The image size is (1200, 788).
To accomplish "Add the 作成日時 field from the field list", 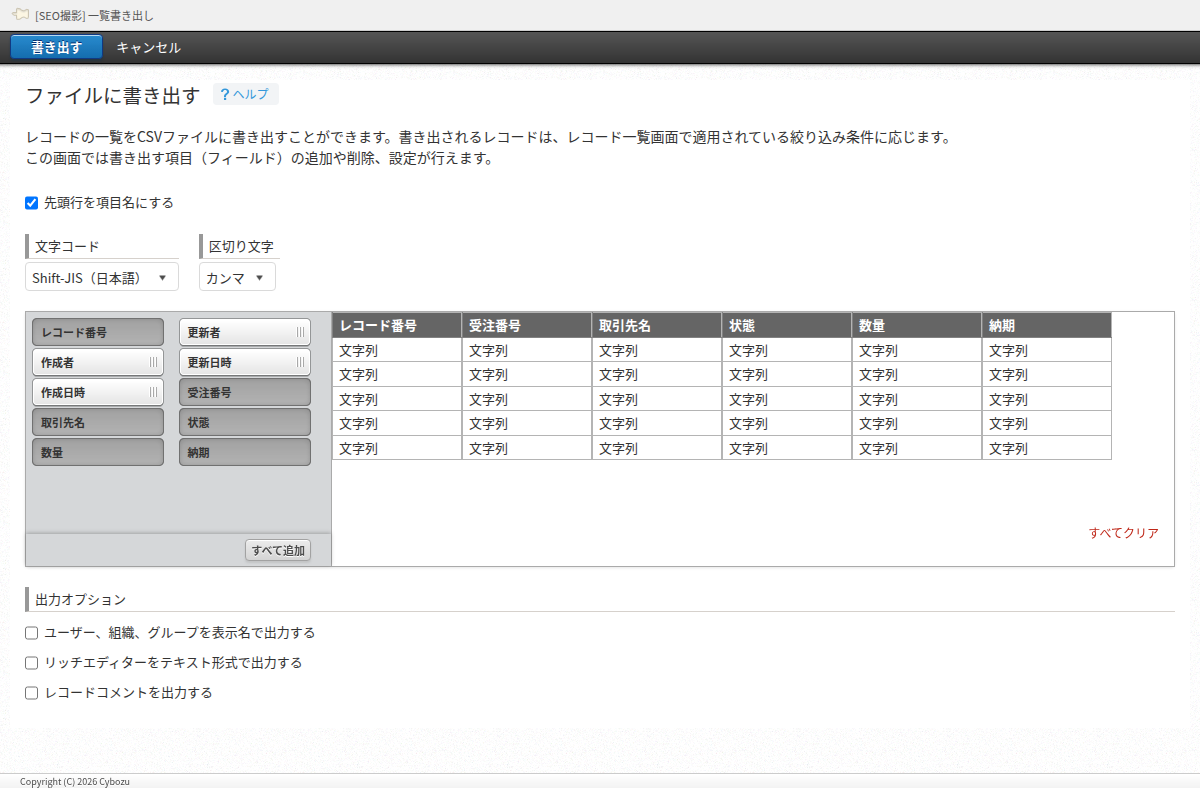I will [x=97, y=392].
